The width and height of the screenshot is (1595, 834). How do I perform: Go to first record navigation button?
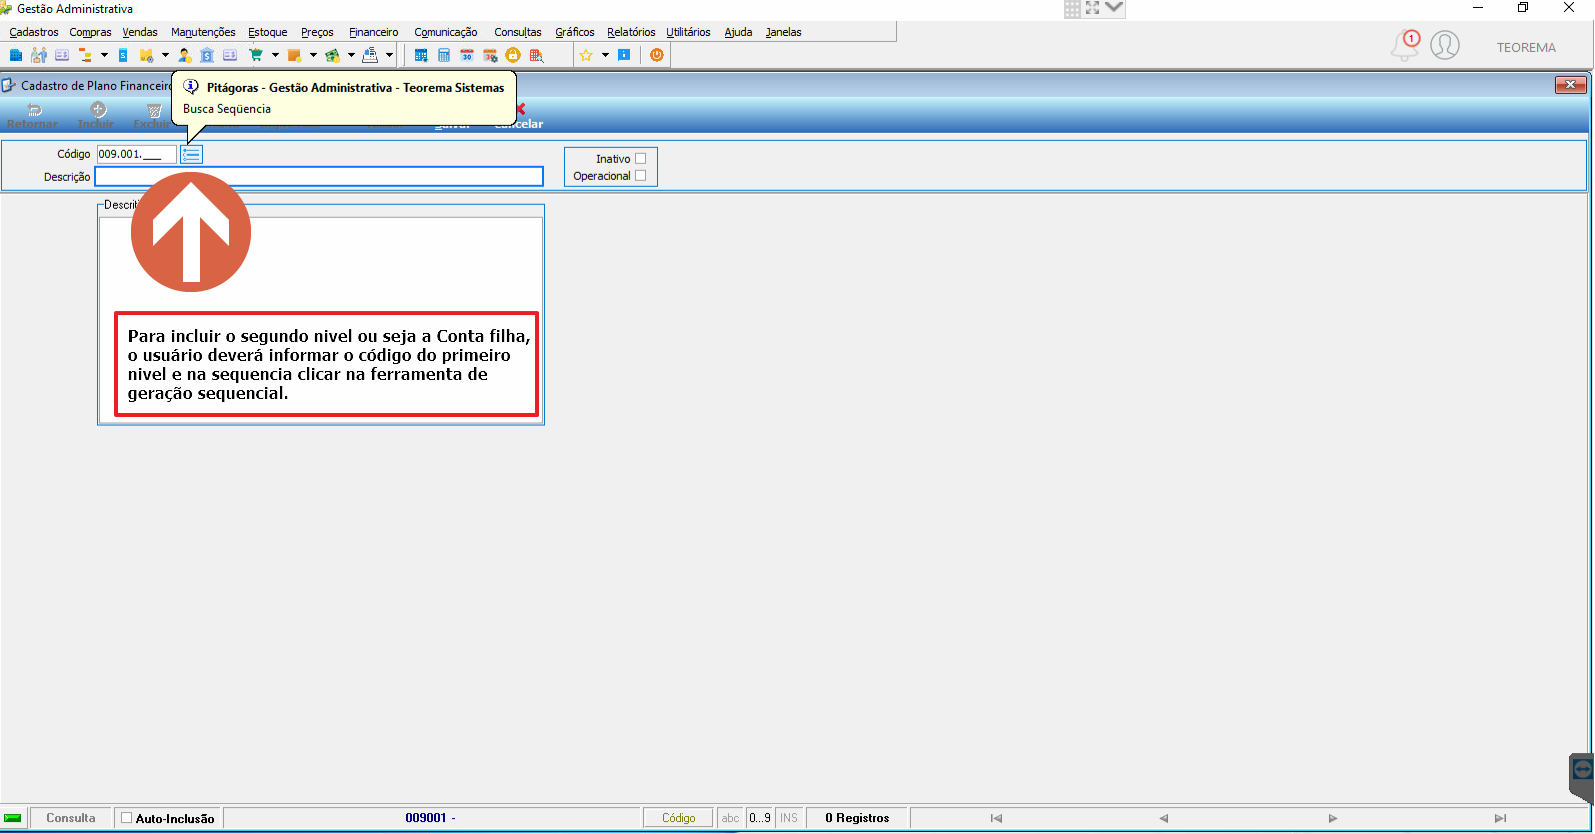(996, 818)
